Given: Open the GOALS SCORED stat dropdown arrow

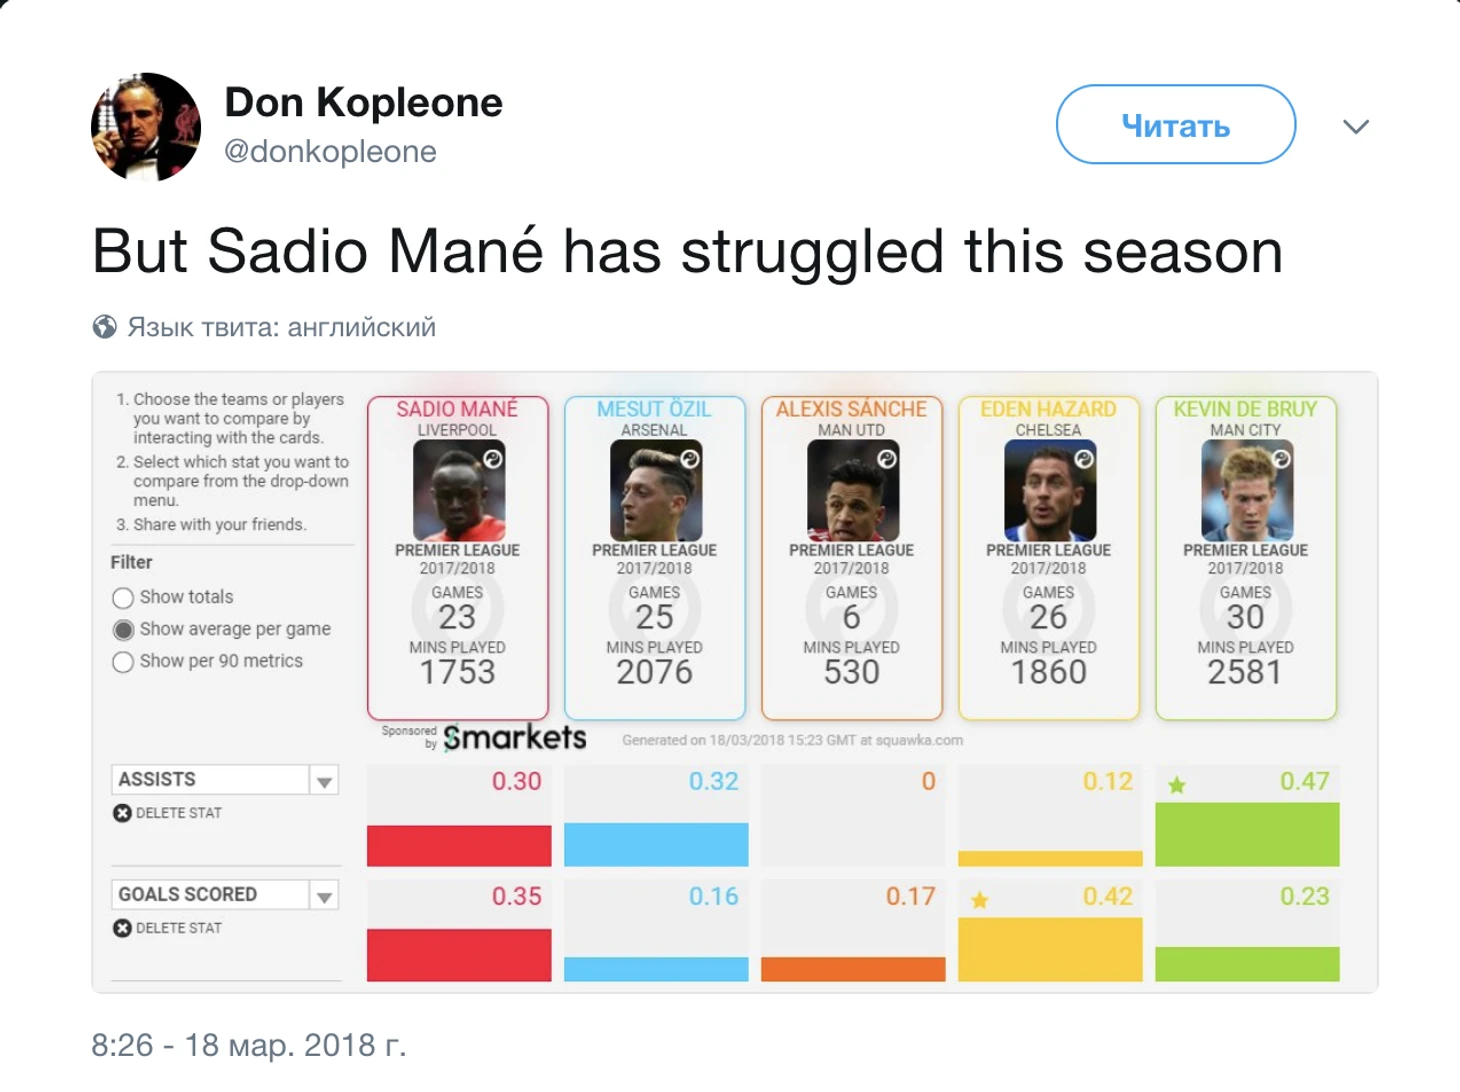Looking at the screenshot, I should coord(324,896).
